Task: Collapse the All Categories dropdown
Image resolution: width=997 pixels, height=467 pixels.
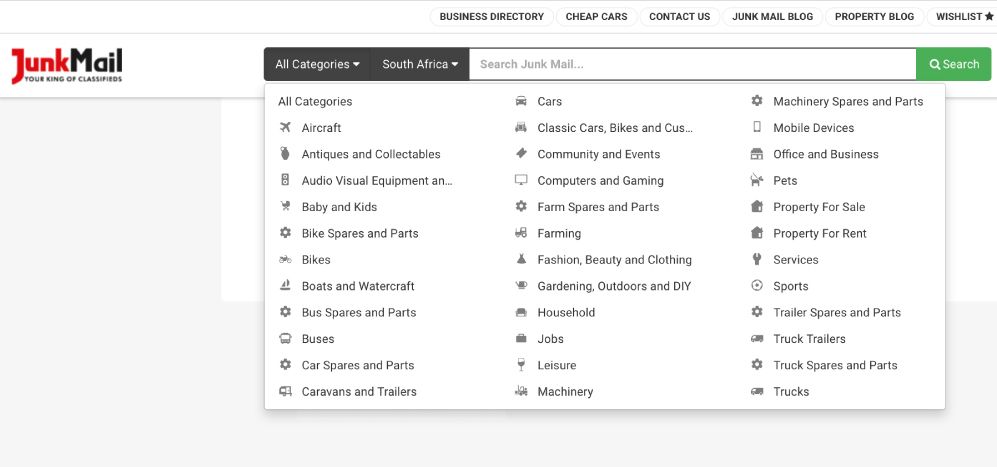Action: [x=317, y=64]
